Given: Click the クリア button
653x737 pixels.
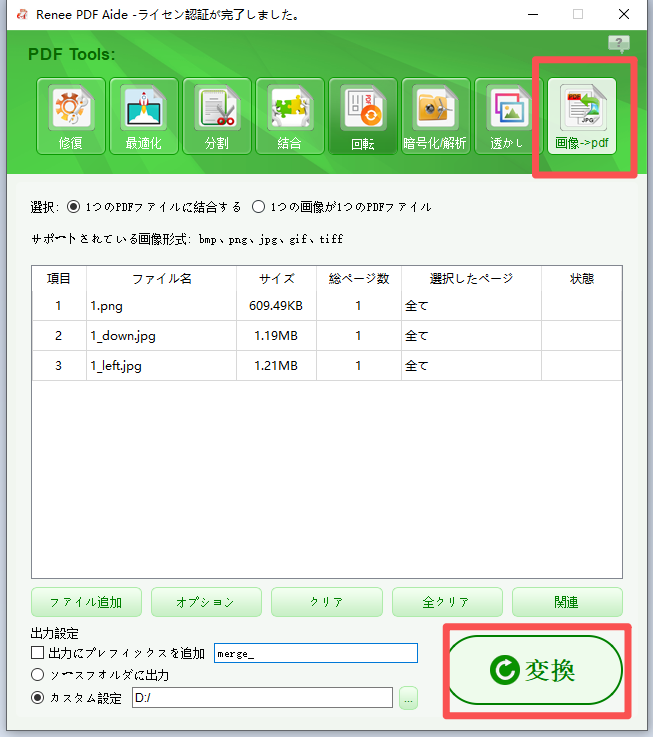Looking at the screenshot, I should [327, 602].
